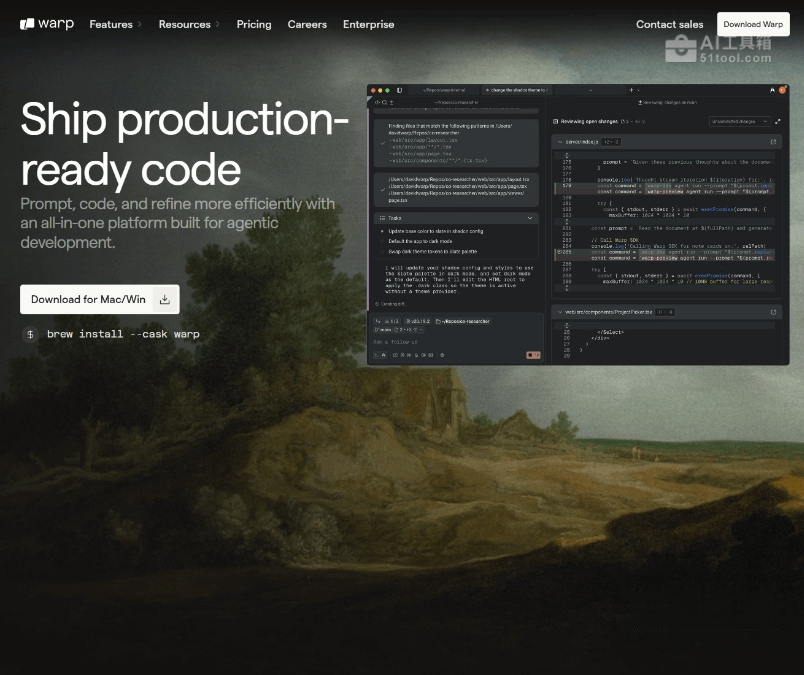The width and height of the screenshot is (804, 675).
Task: Open the Uncommitted changes dropdown
Action: click(x=740, y=121)
